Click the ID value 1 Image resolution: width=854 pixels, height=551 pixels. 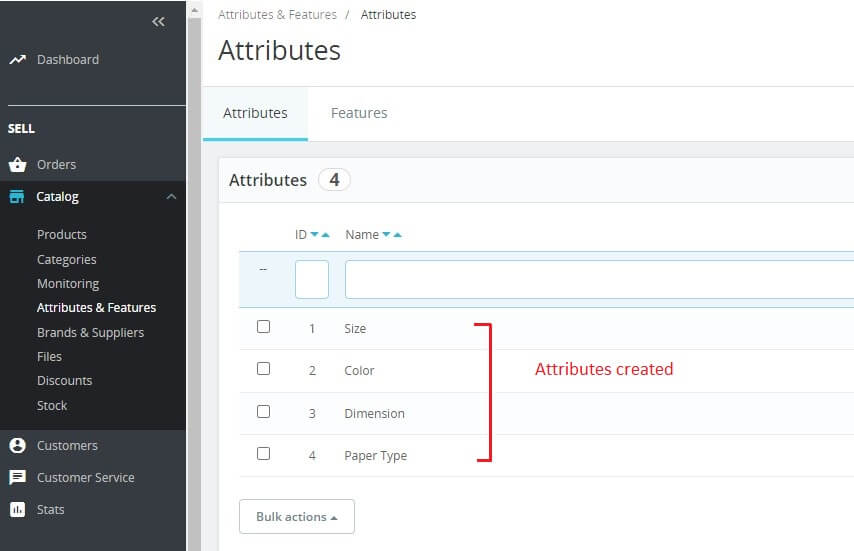click(x=312, y=328)
